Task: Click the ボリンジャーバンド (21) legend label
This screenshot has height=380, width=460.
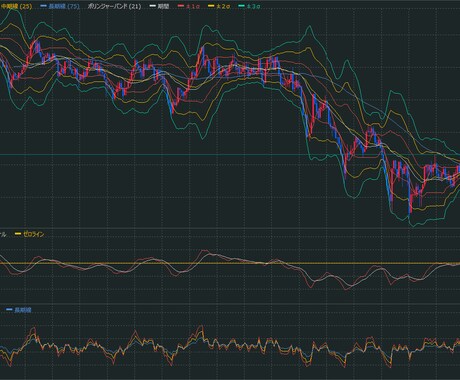Action: (114, 6)
